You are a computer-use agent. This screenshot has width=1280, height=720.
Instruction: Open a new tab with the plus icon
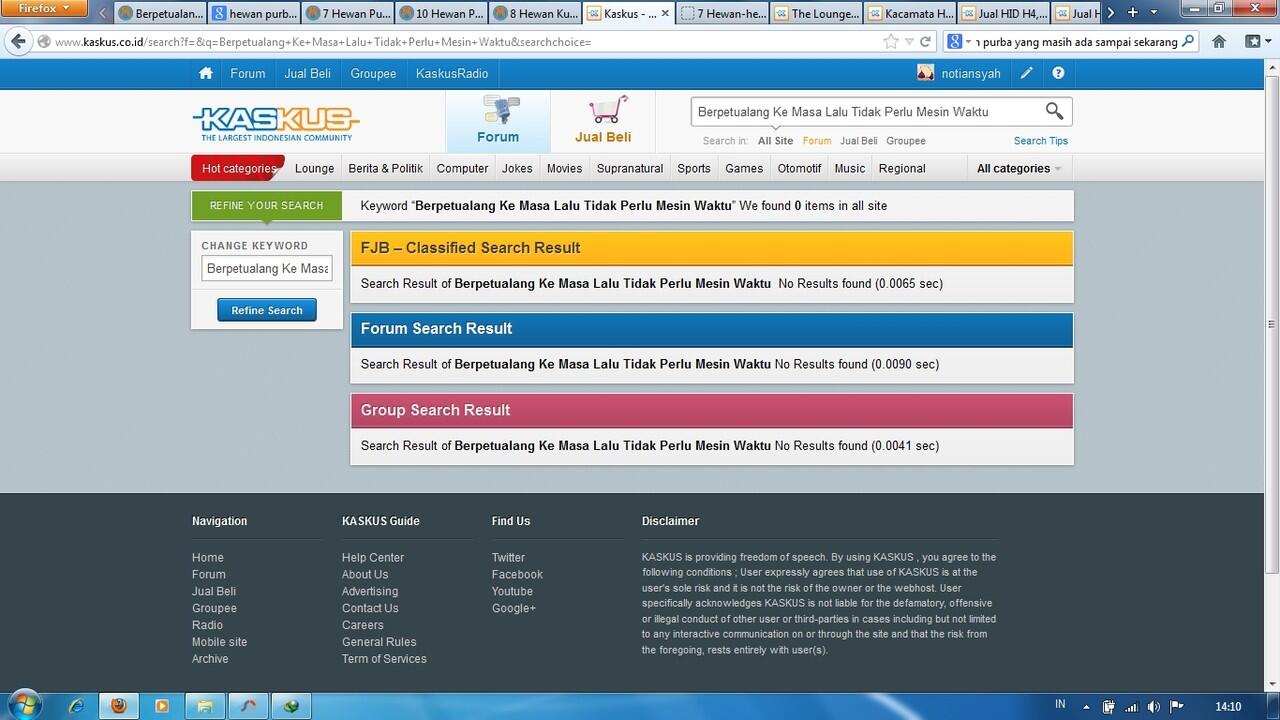(x=1132, y=13)
